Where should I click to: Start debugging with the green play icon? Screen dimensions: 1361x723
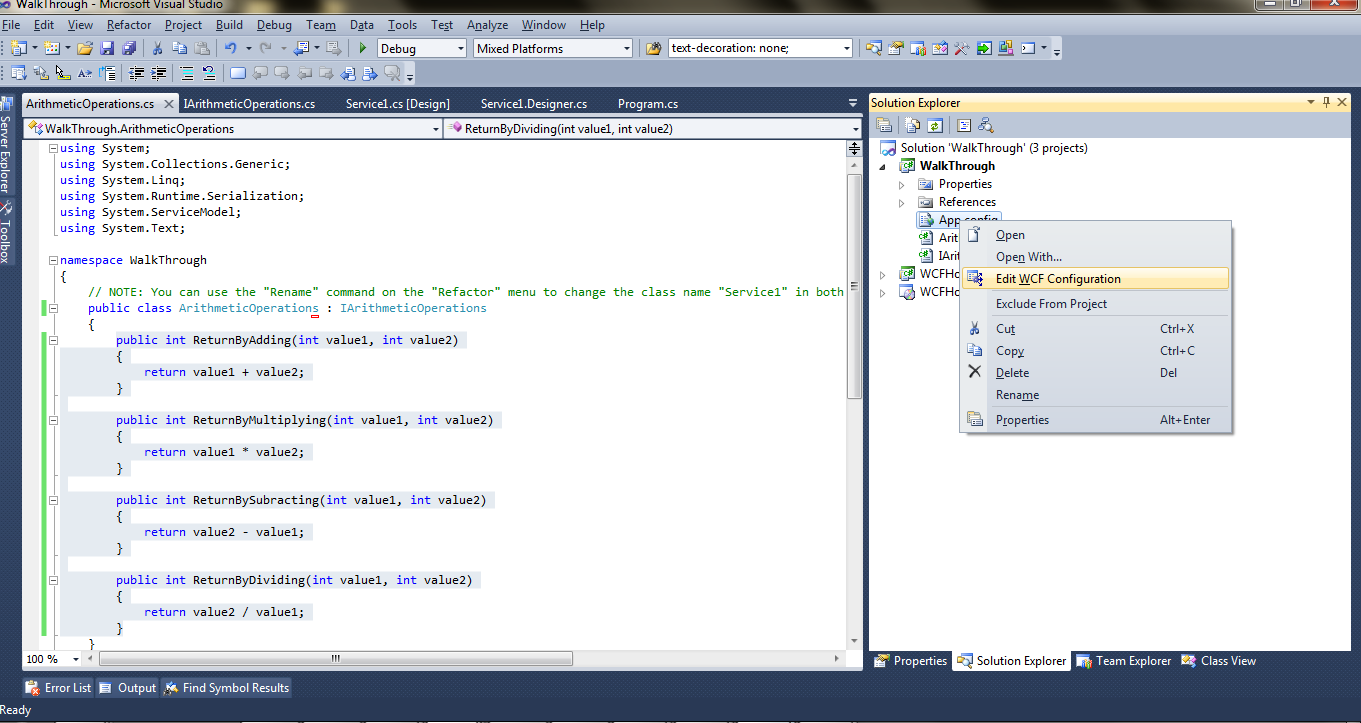pyautogui.click(x=363, y=48)
